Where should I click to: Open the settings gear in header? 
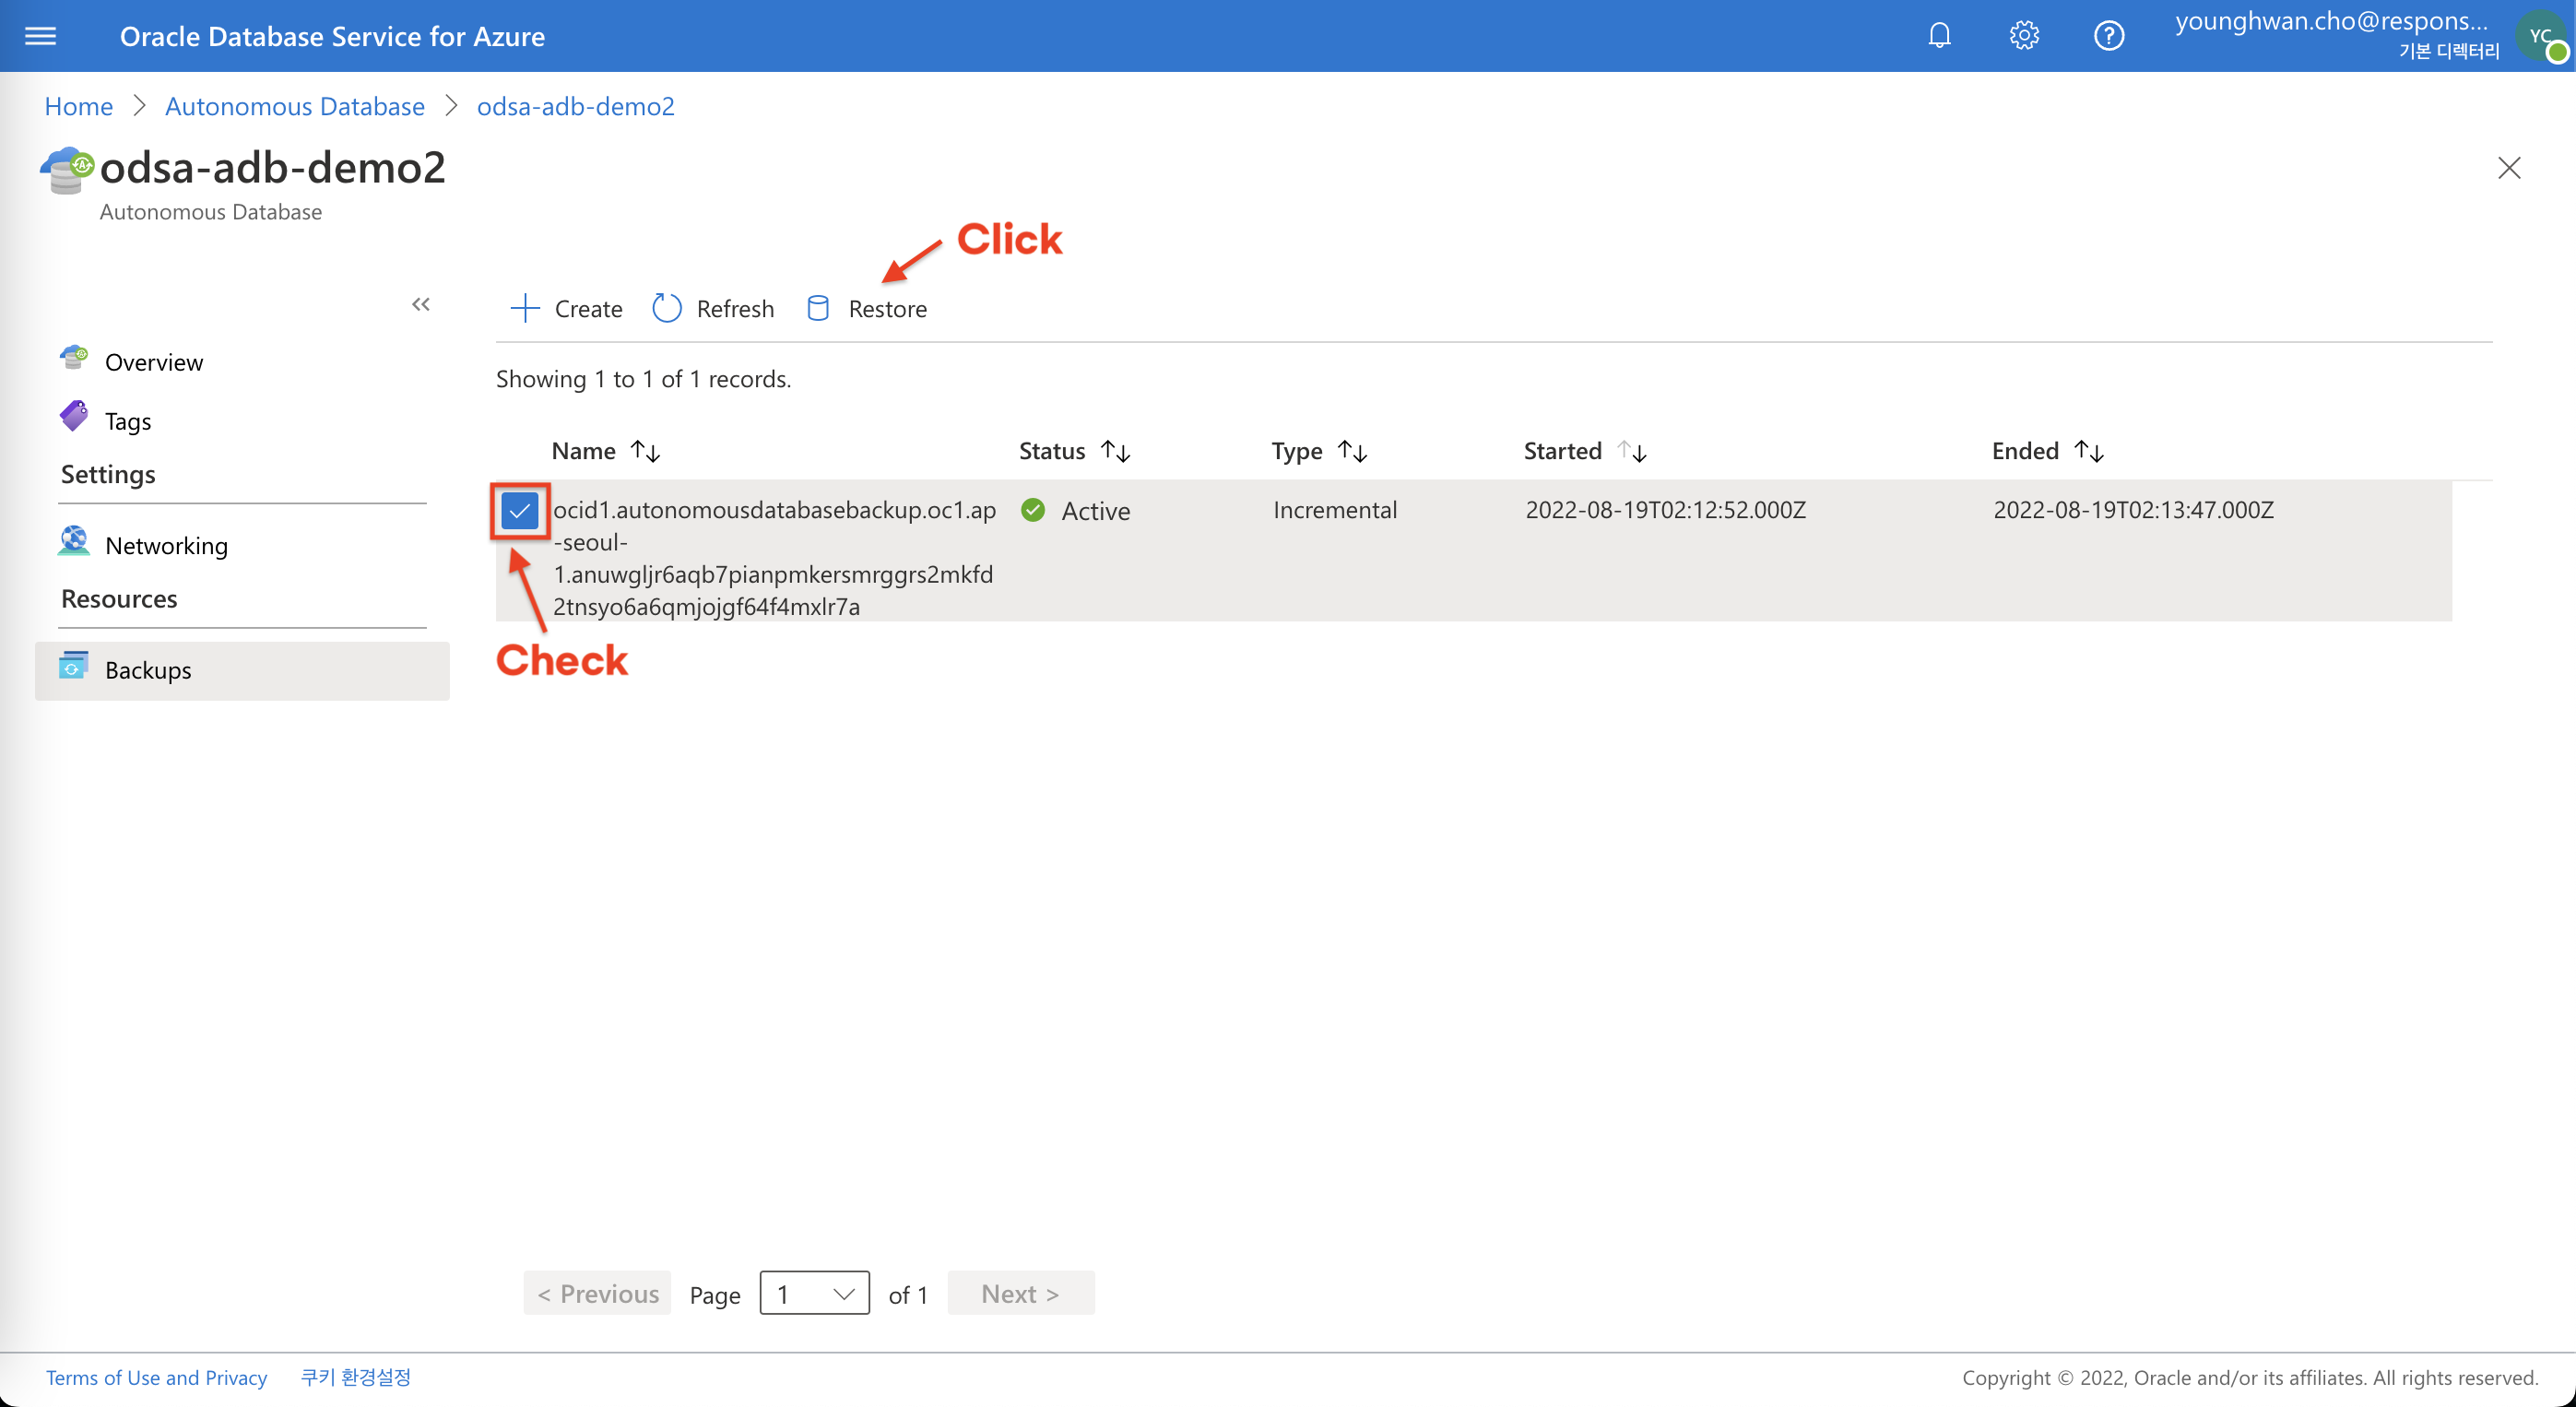(2024, 36)
